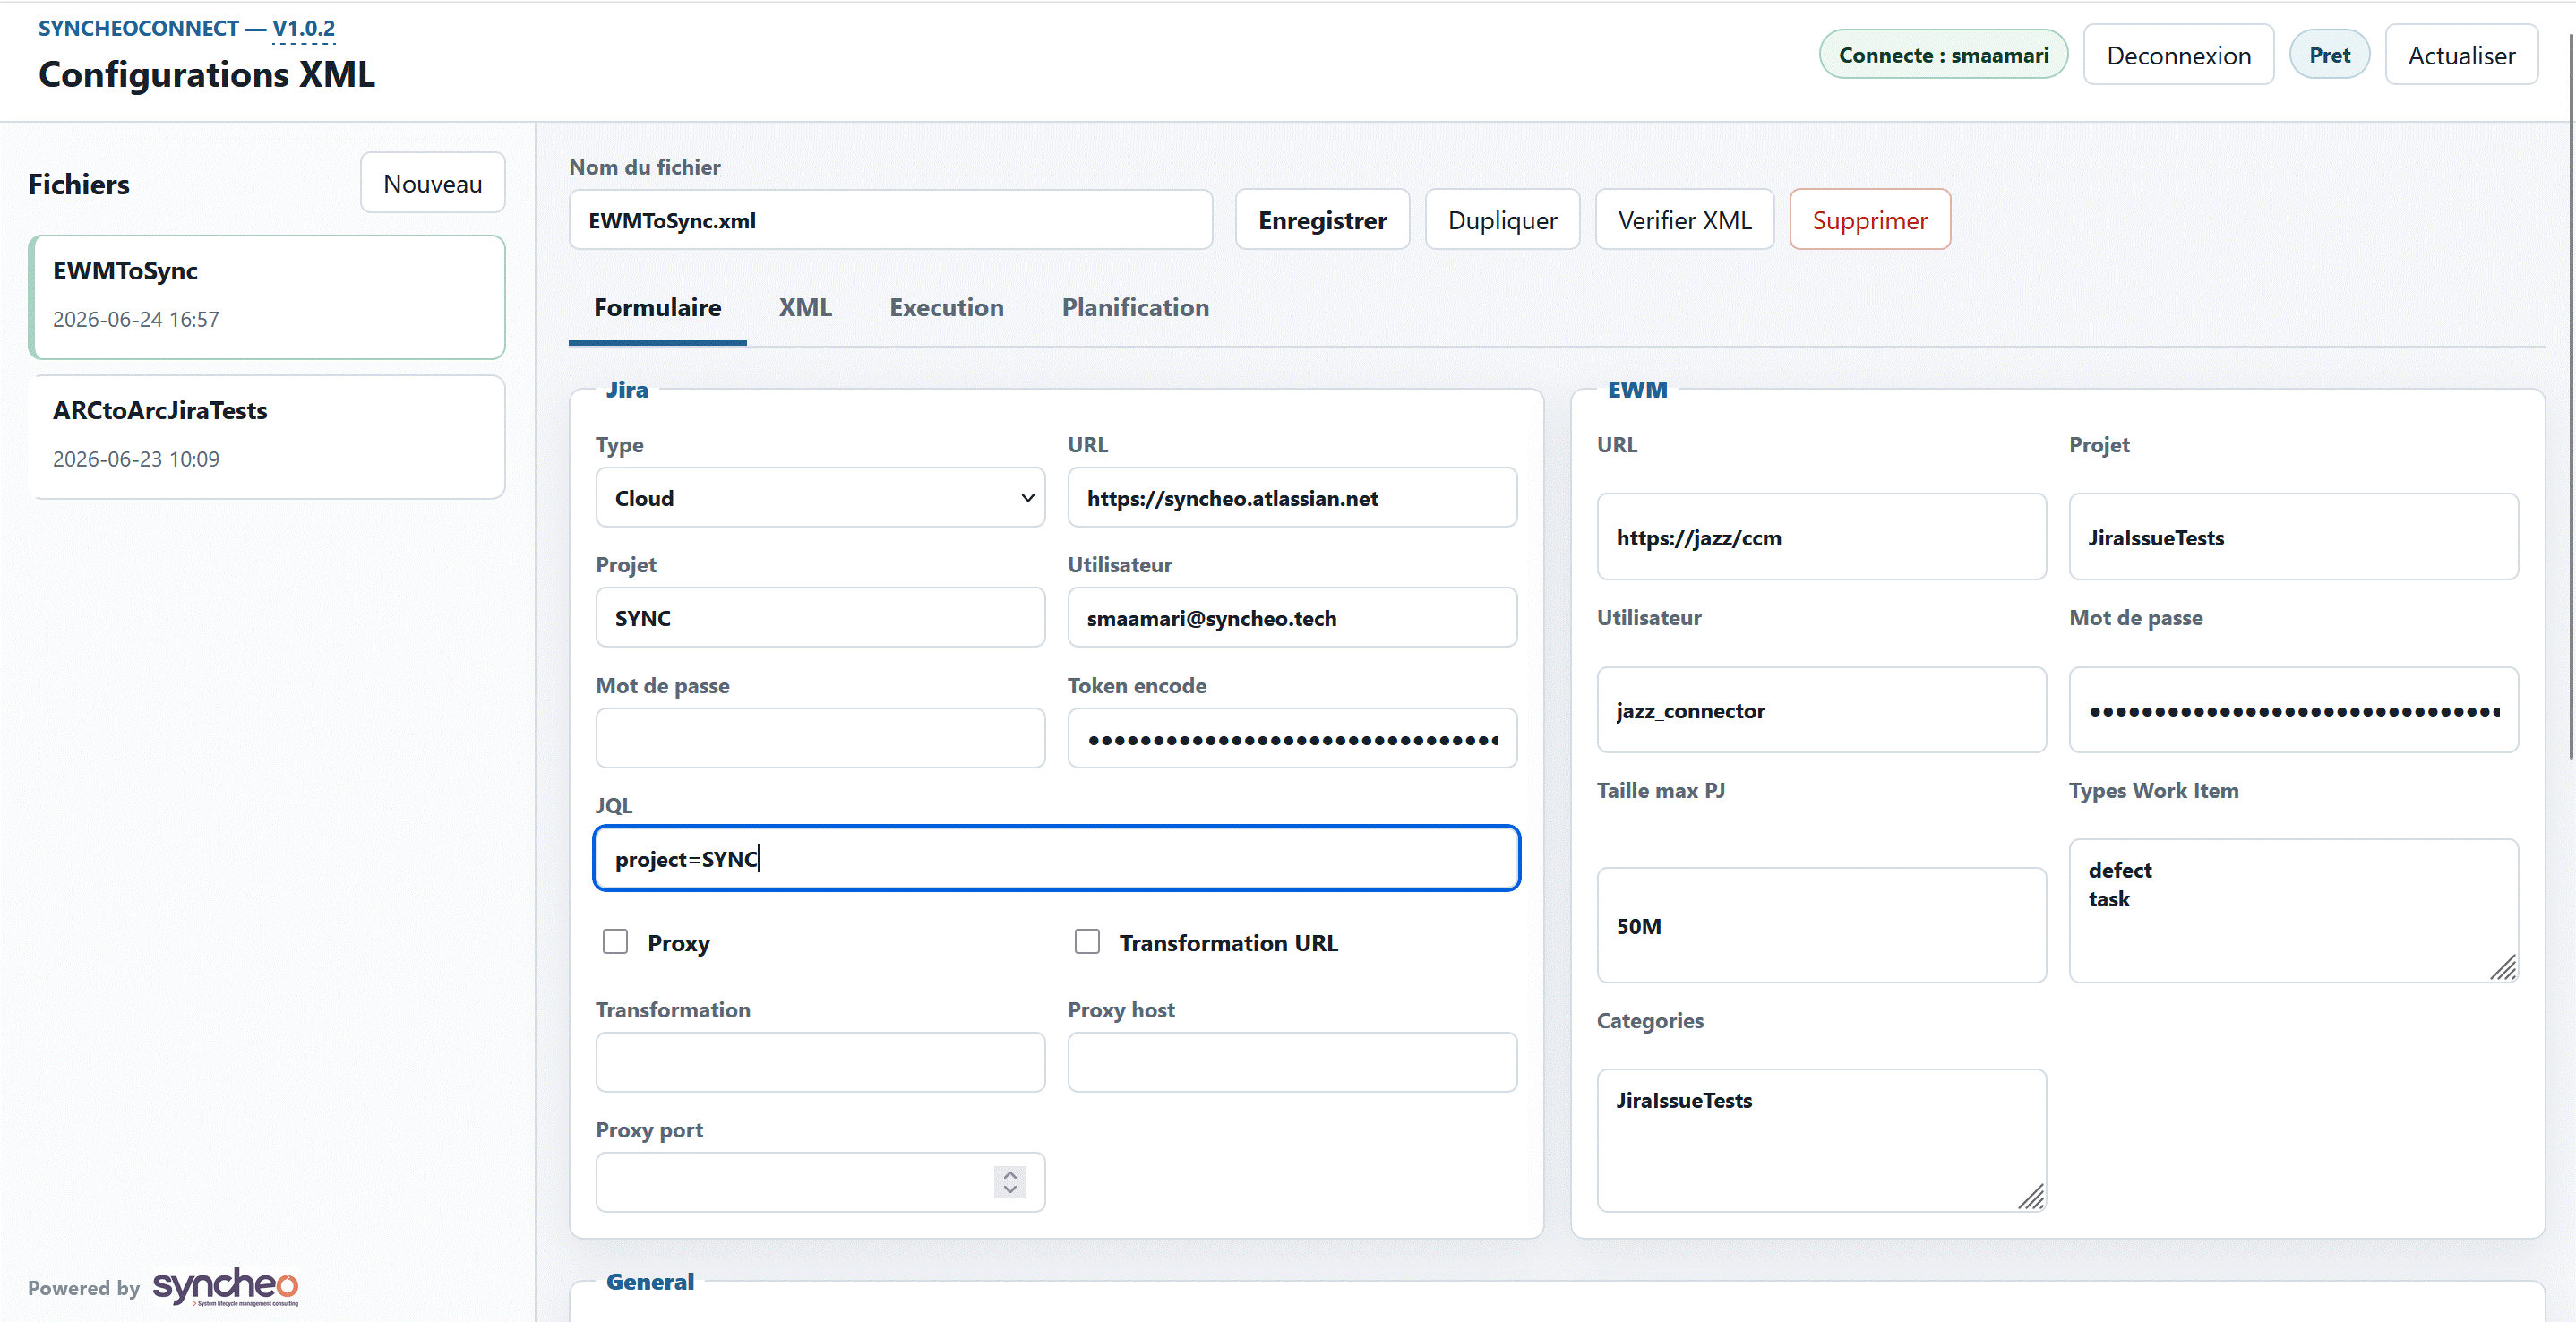Screen dimensions: 2576x1322
Task: Click resize handle of Types Work Item textarea
Action: pyautogui.click(x=2503, y=968)
